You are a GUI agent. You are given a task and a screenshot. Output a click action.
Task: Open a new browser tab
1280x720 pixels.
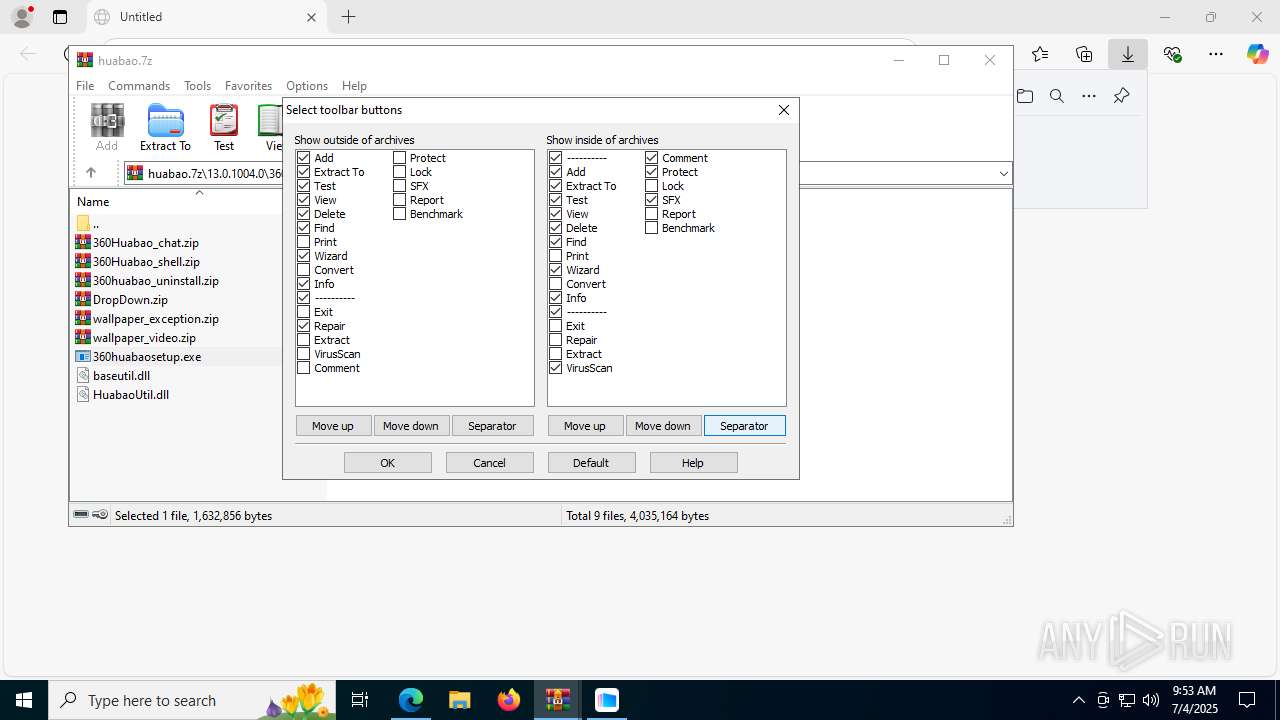(x=348, y=17)
